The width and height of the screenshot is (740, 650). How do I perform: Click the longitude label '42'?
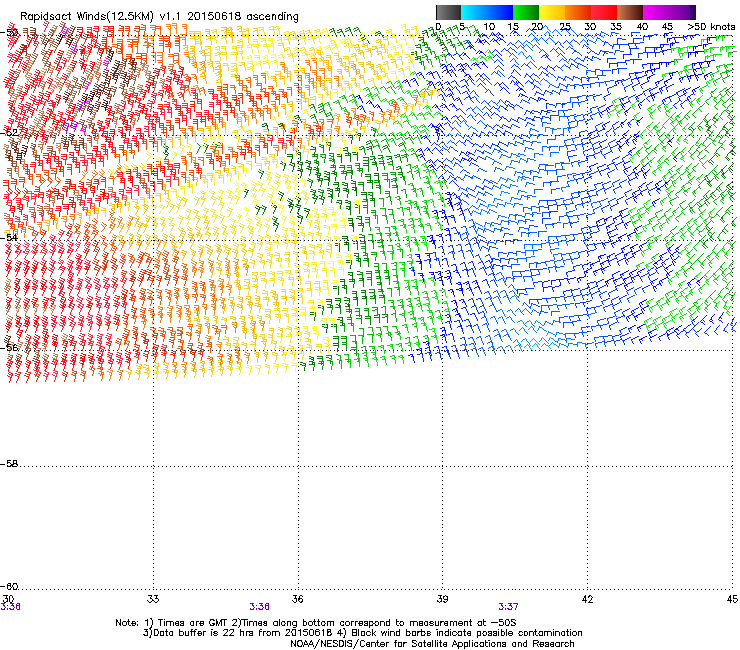click(587, 599)
